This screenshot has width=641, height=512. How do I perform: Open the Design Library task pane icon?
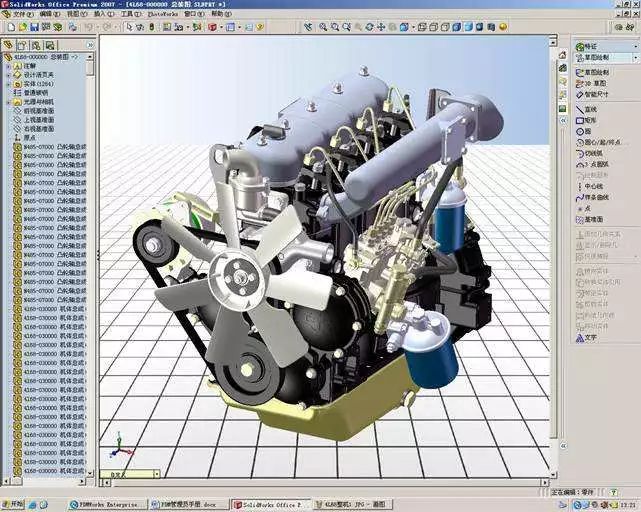point(563,68)
